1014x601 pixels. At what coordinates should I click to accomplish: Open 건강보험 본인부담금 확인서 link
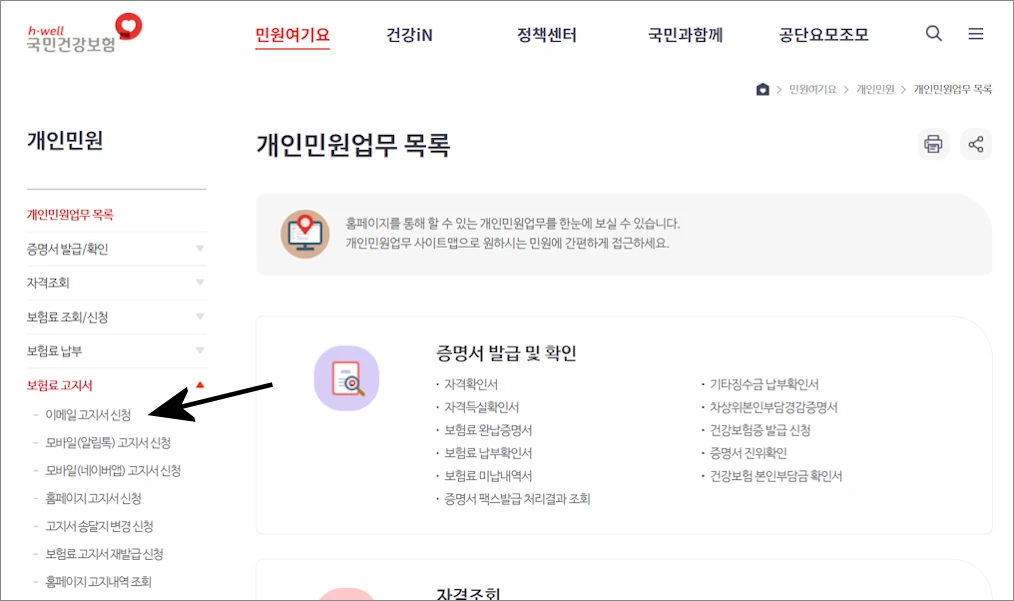point(776,475)
